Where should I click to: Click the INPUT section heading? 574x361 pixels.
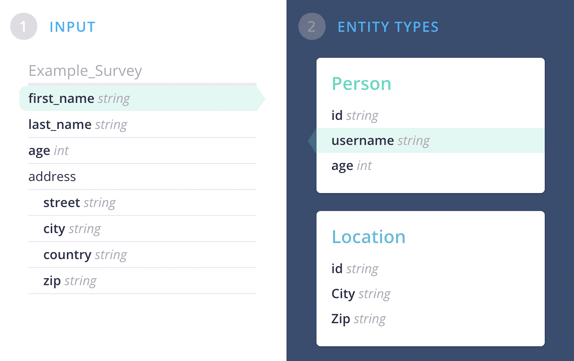point(72,27)
